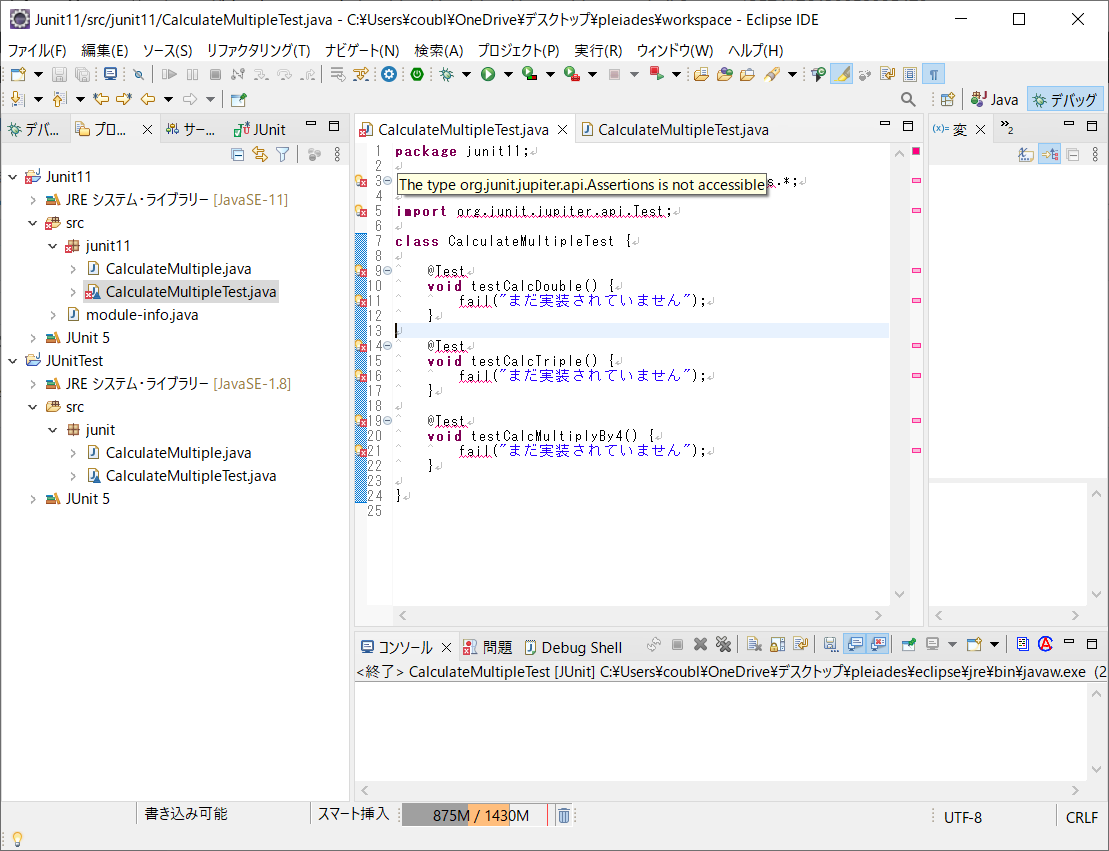The height and width of the screenshot is (851, 1109).
Task: Click the heap memory usage bar
Action: coord(475,816)
